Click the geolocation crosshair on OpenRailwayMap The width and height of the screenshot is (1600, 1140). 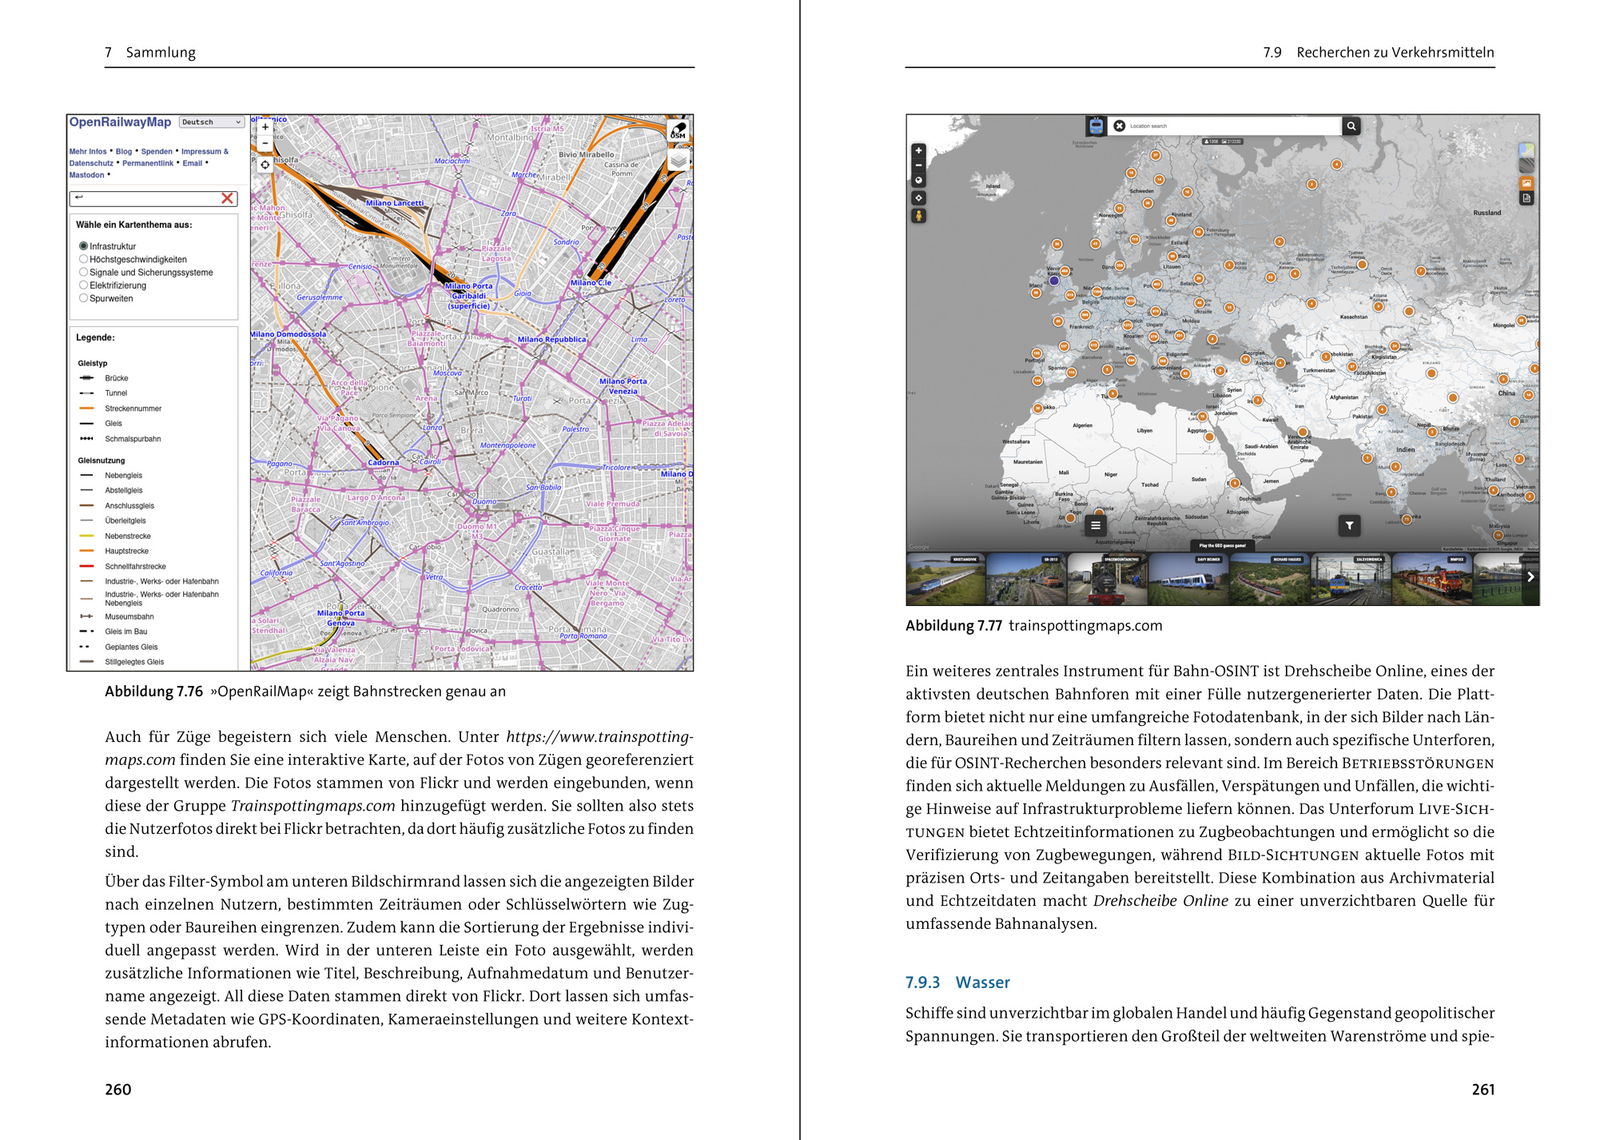pyautogui.click(x=265, y=165)
